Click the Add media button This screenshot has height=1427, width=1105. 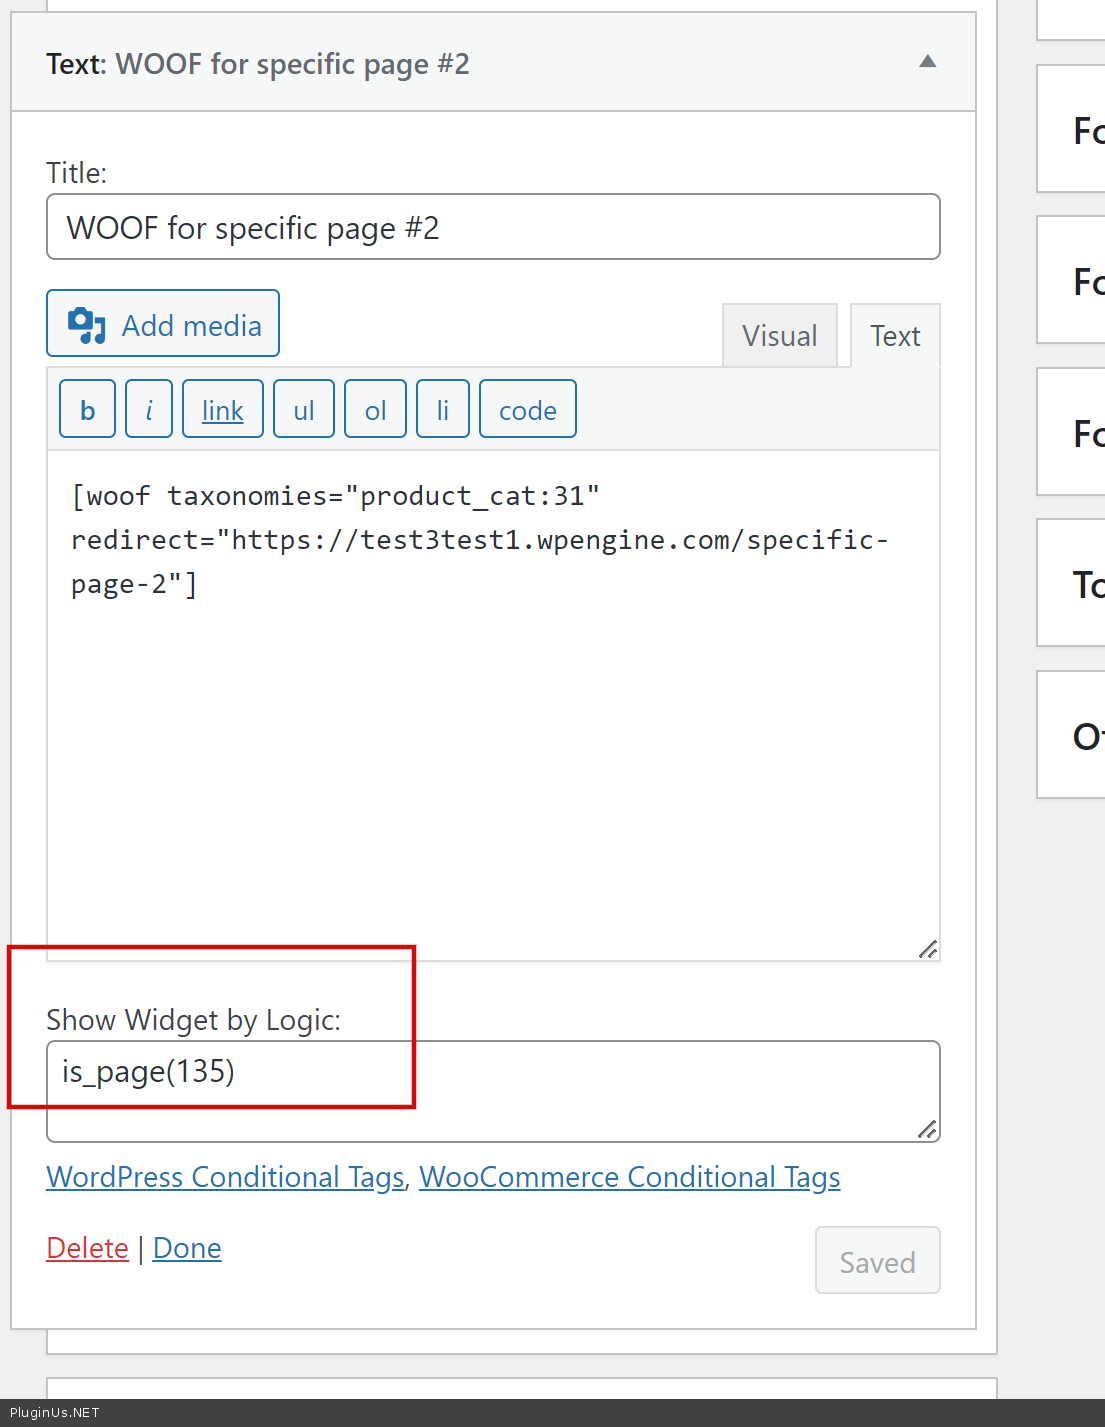(163, 324)
